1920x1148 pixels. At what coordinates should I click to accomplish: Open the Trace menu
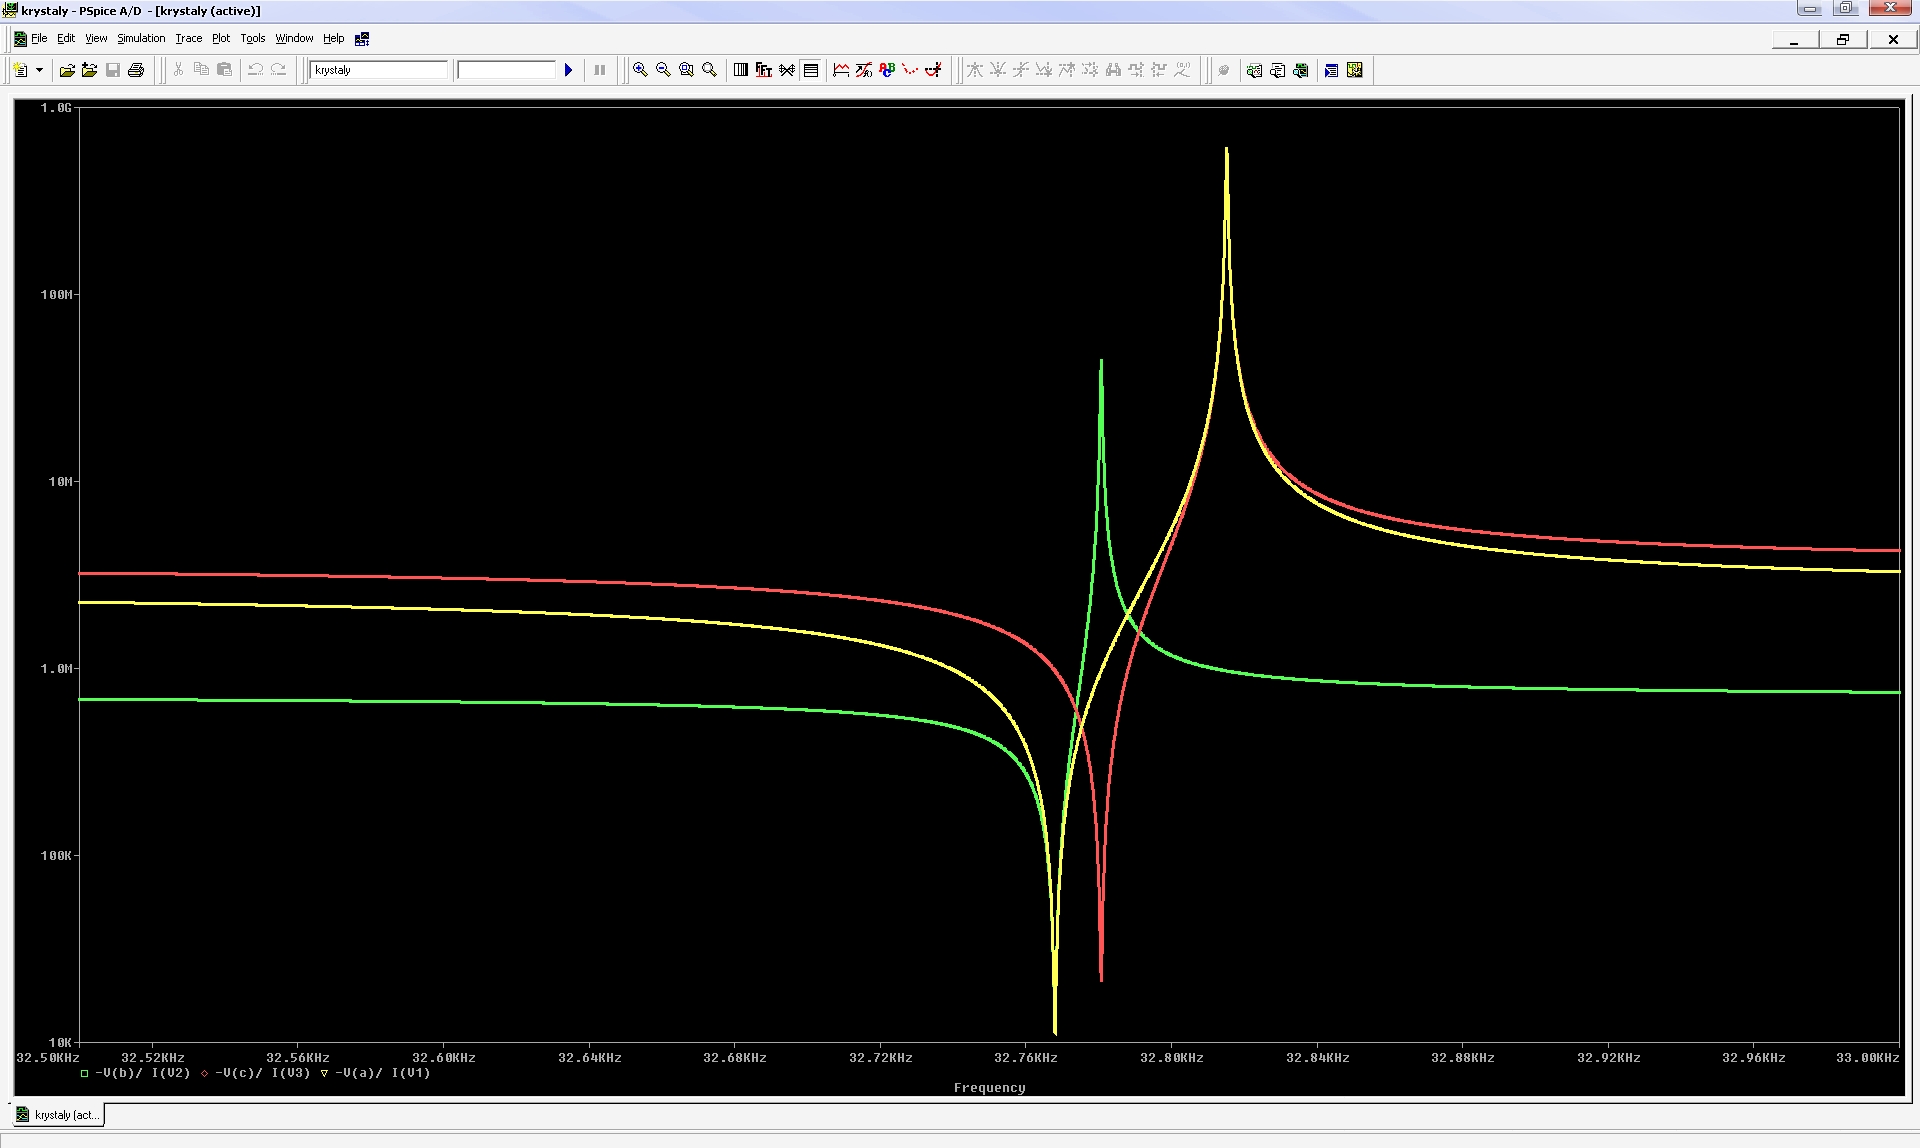189,38
